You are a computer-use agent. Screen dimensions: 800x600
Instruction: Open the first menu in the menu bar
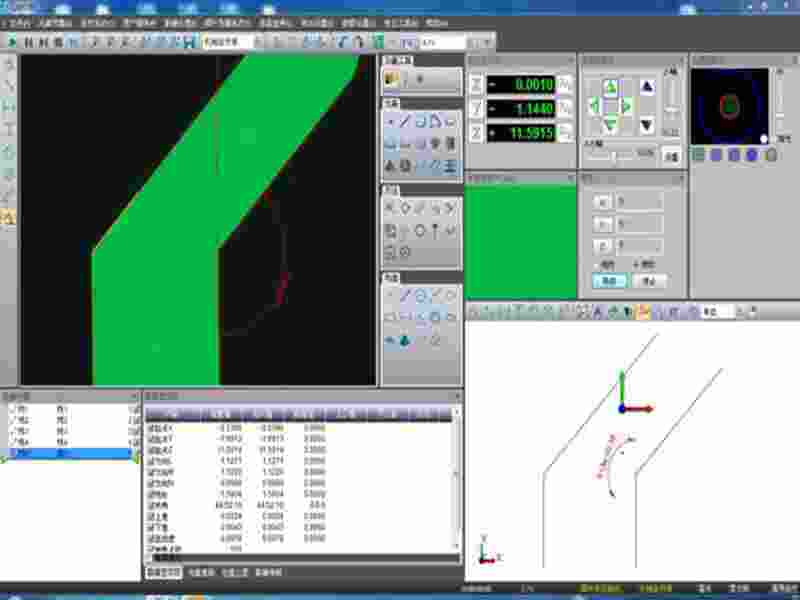pos(19,21)
